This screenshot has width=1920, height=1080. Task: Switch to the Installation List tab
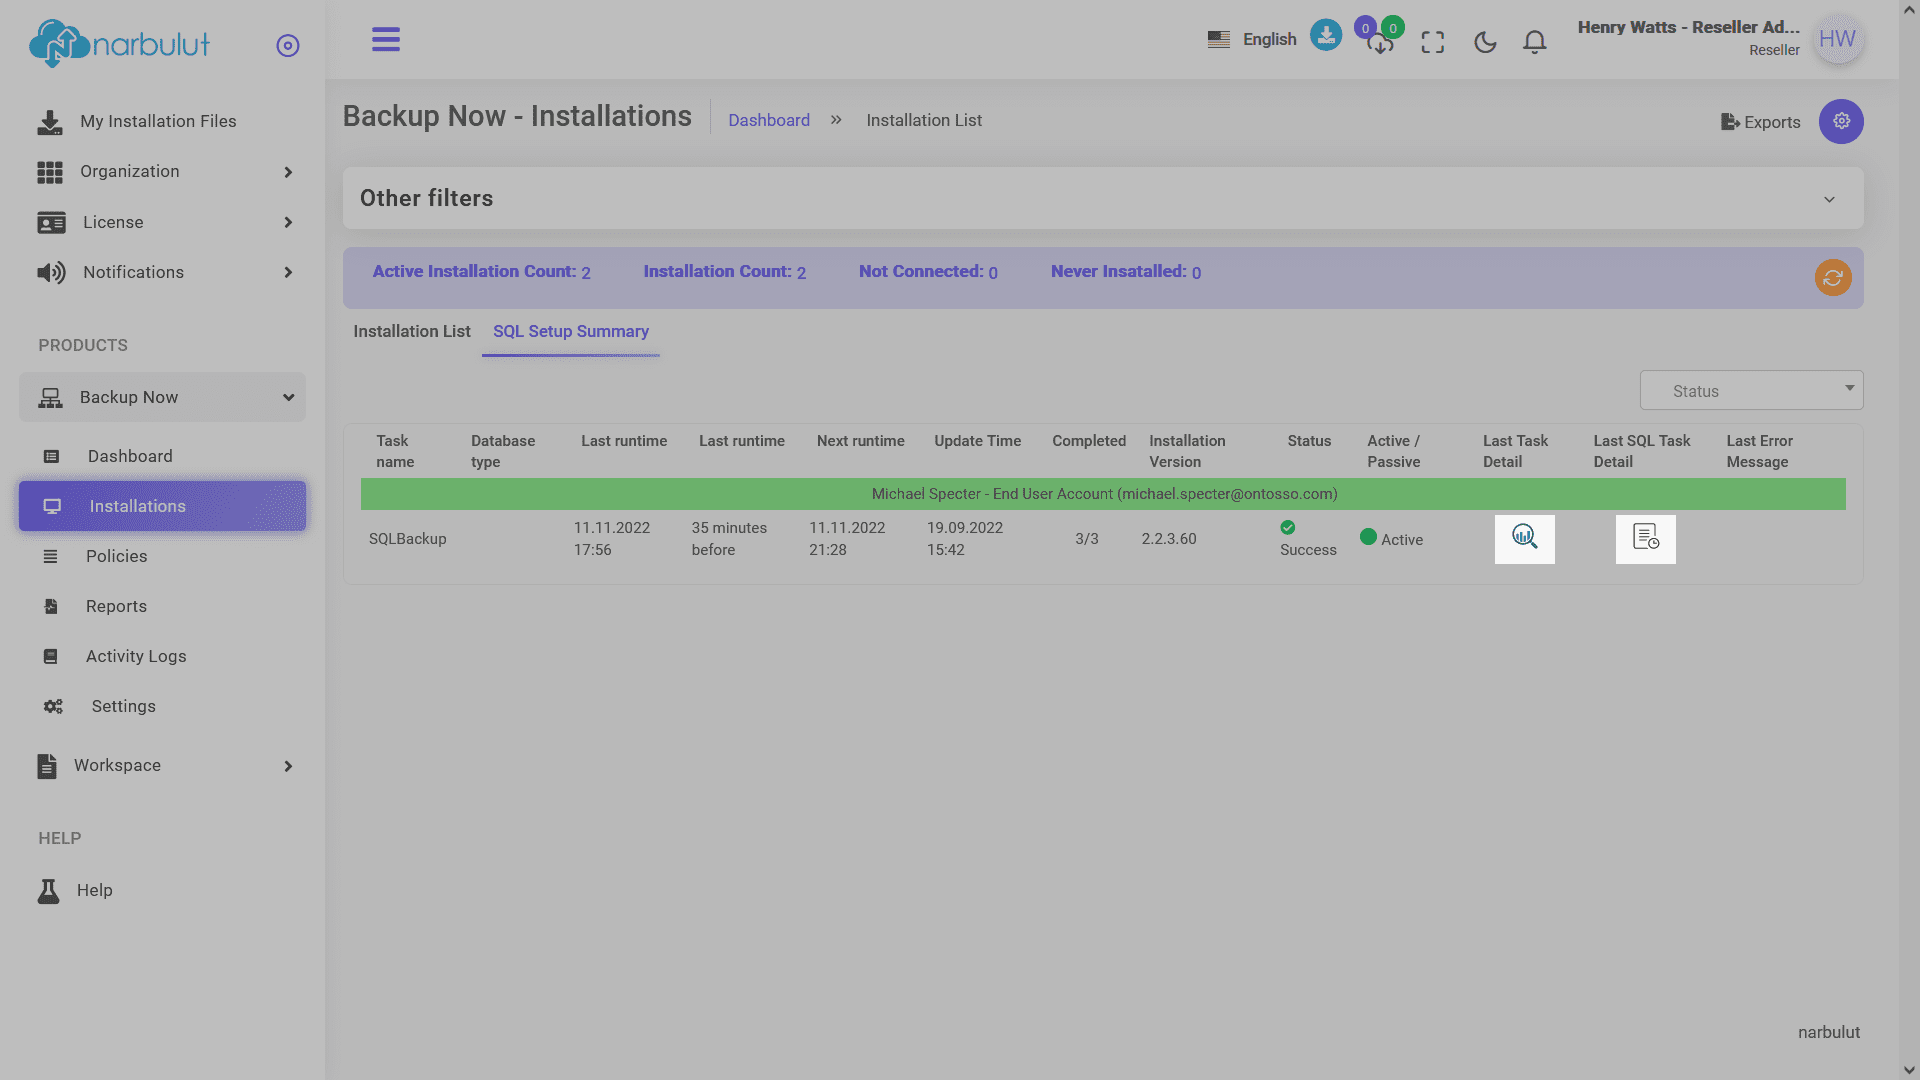[412, 331]
